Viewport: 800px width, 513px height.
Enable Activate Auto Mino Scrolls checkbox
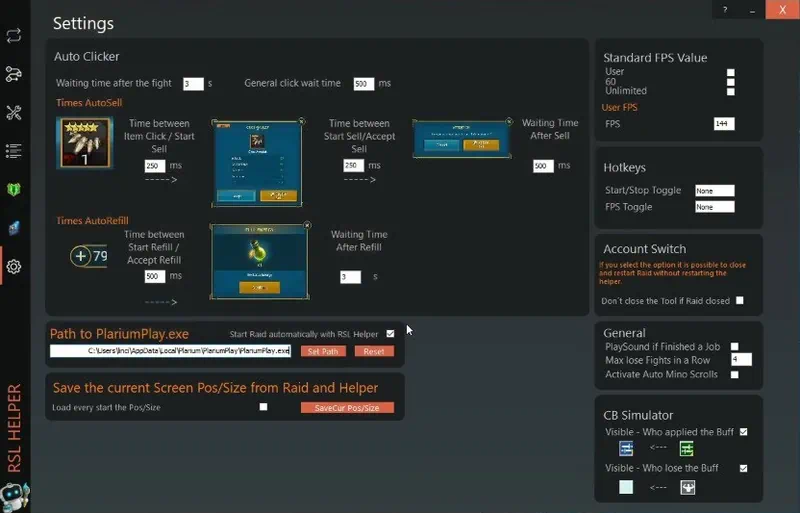click(735, 375)
